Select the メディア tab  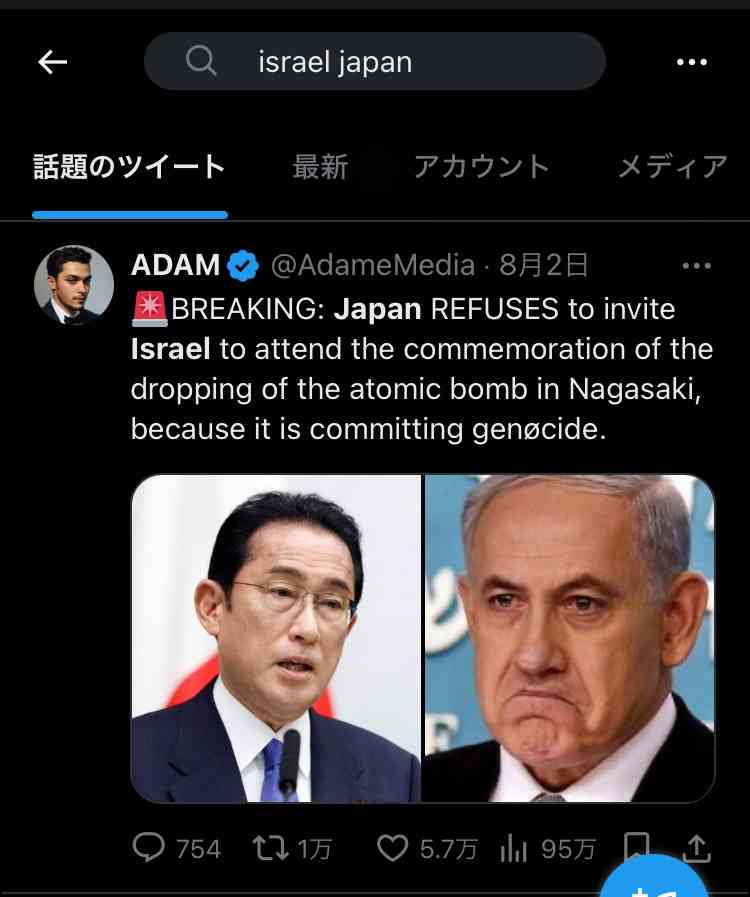pyautogui.click(x=672, y=167)
